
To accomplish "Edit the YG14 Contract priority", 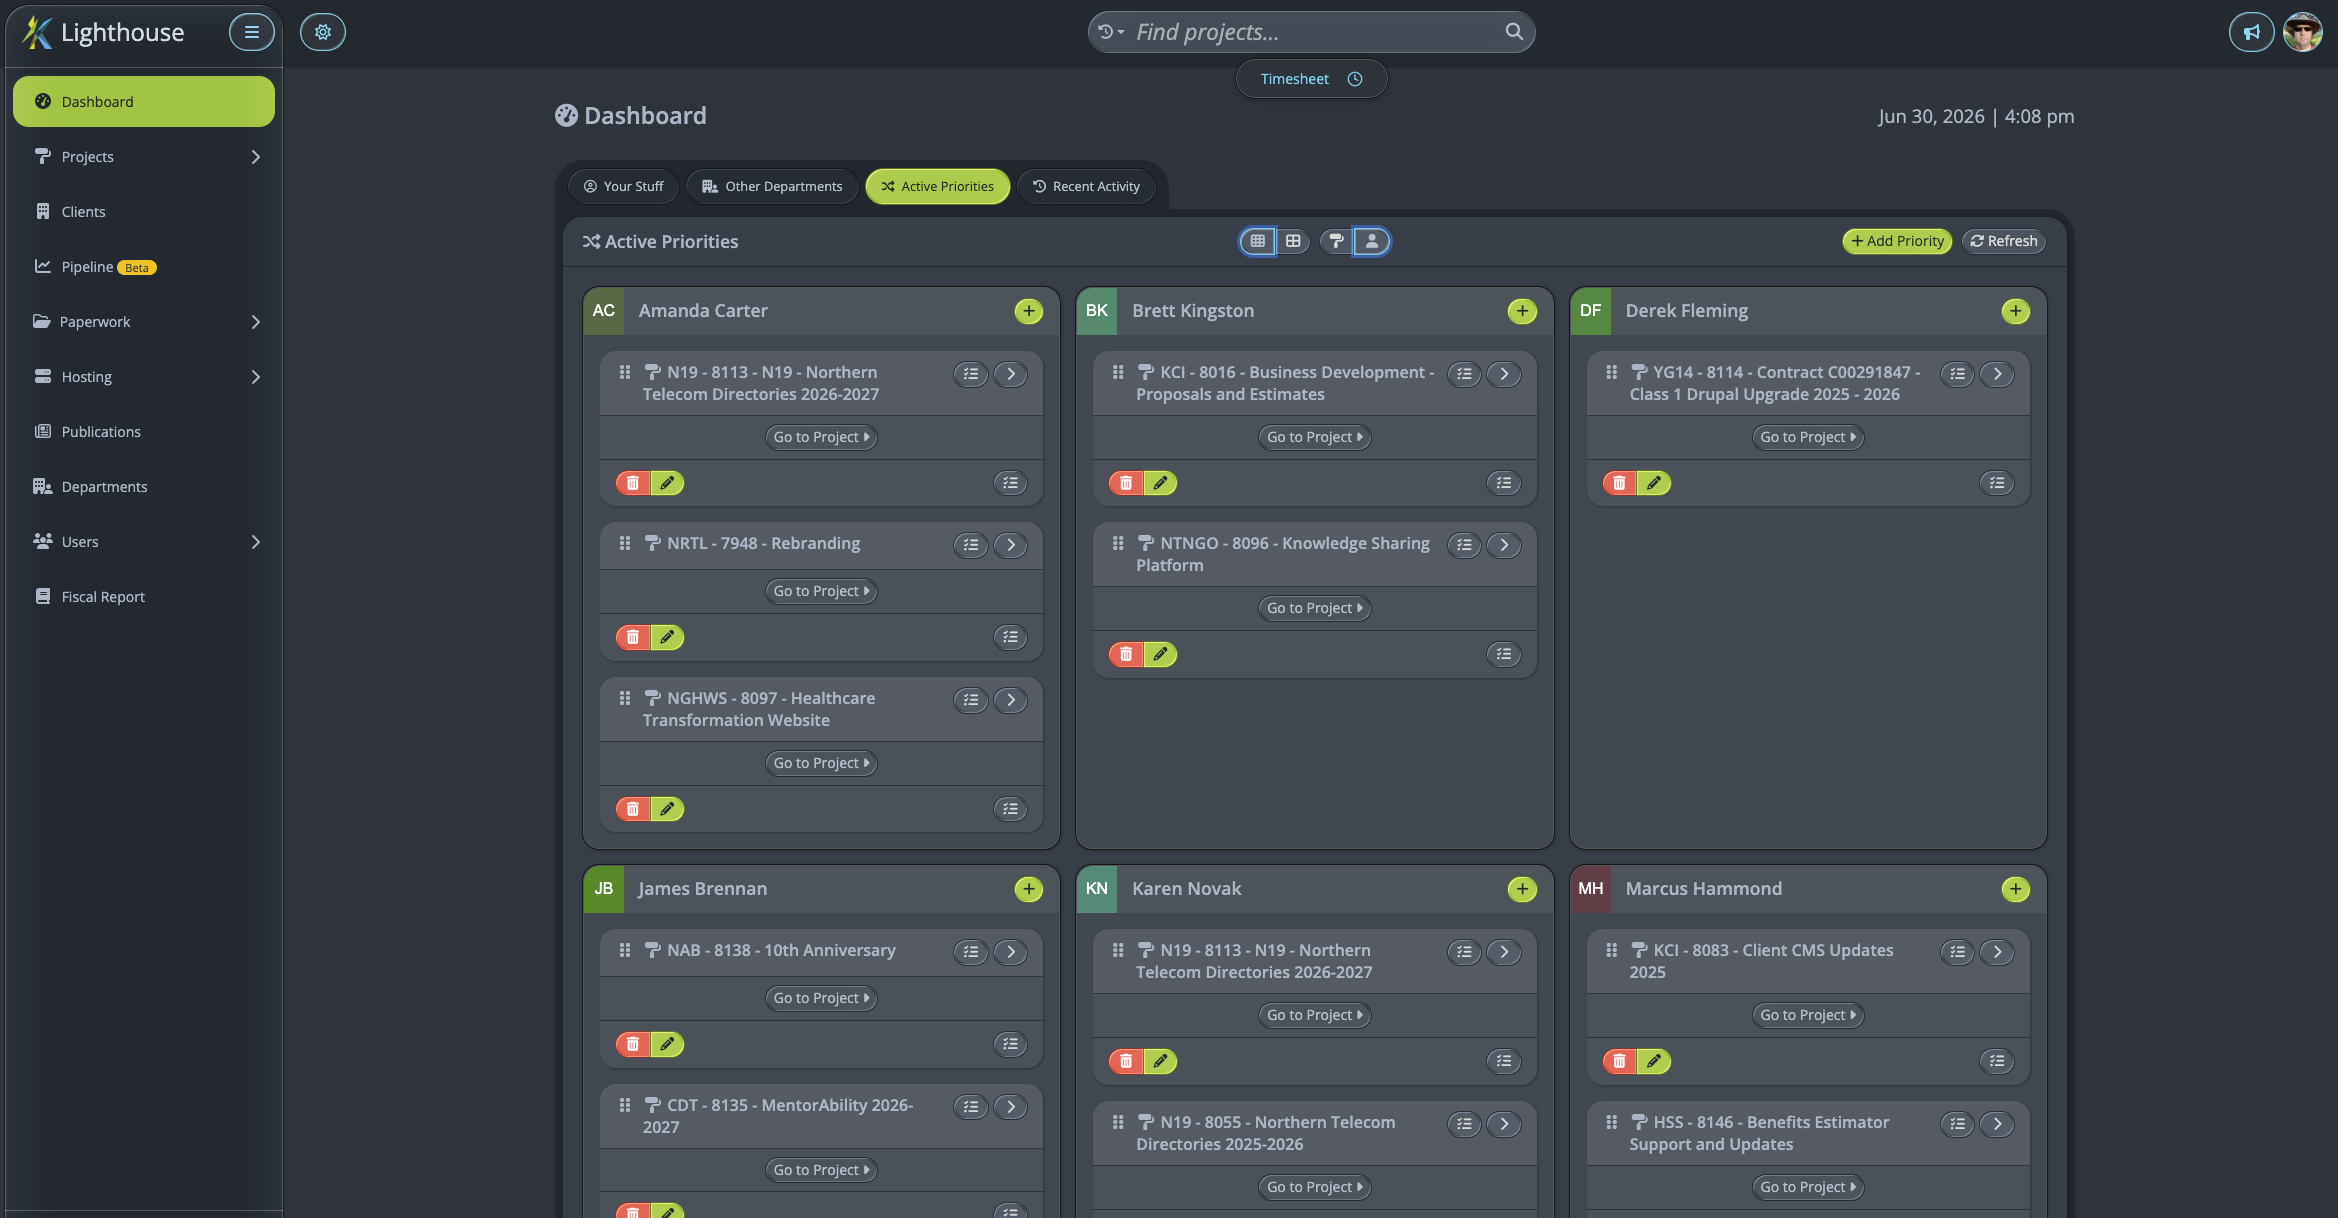I will tap(1654, 483).
